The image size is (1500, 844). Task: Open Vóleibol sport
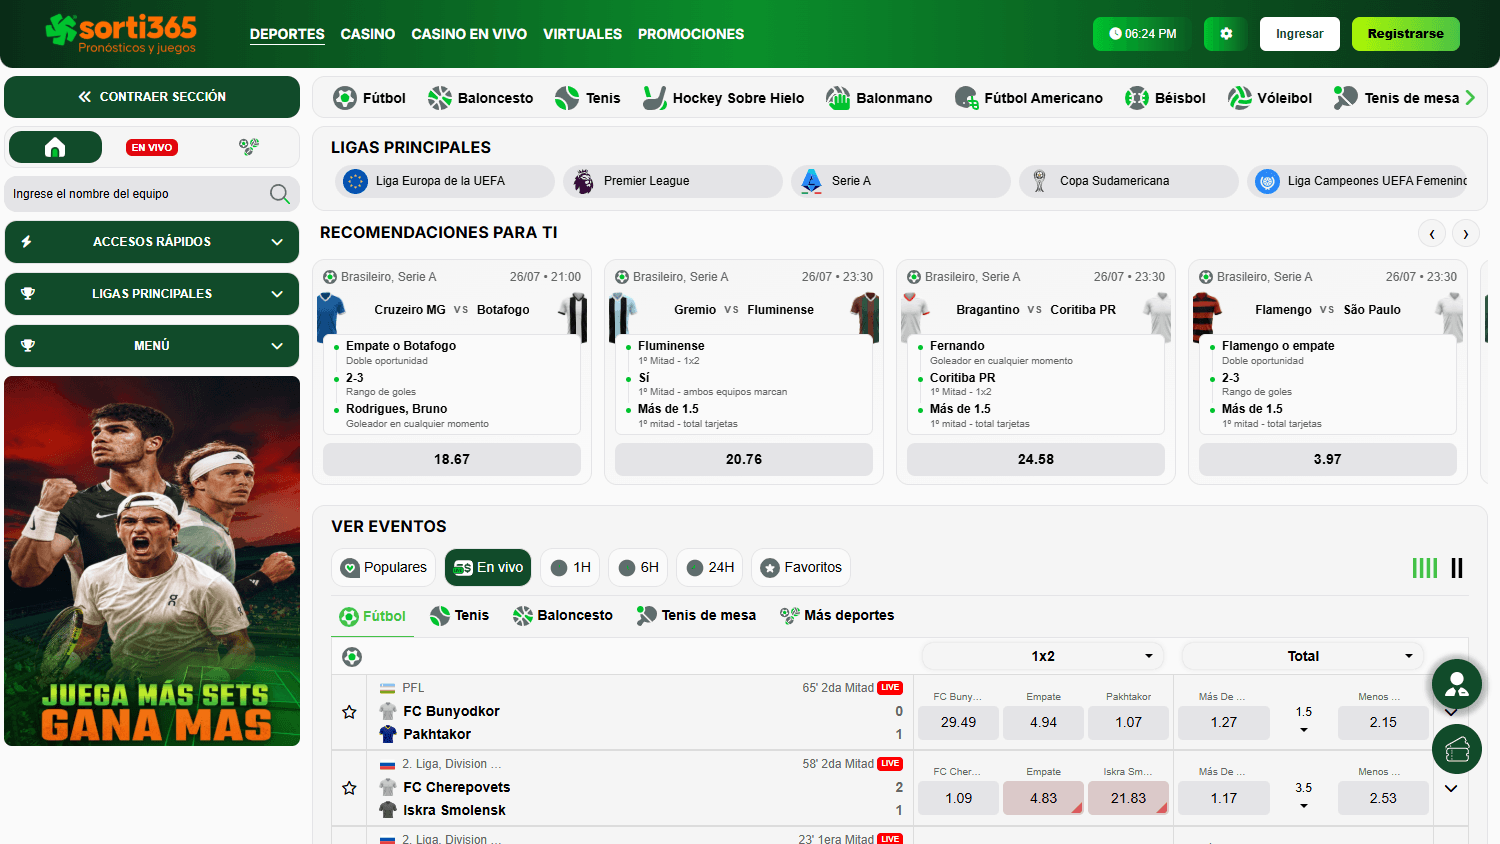point(1270,98)
